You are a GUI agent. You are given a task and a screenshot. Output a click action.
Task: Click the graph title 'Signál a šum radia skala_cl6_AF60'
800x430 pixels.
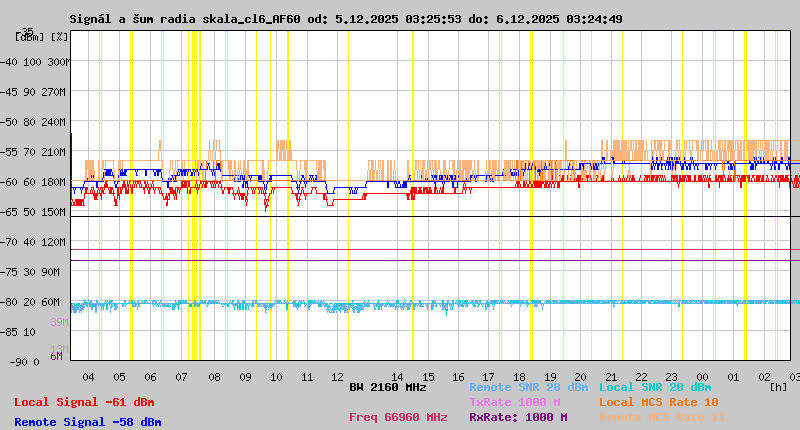tap(185, 19)
